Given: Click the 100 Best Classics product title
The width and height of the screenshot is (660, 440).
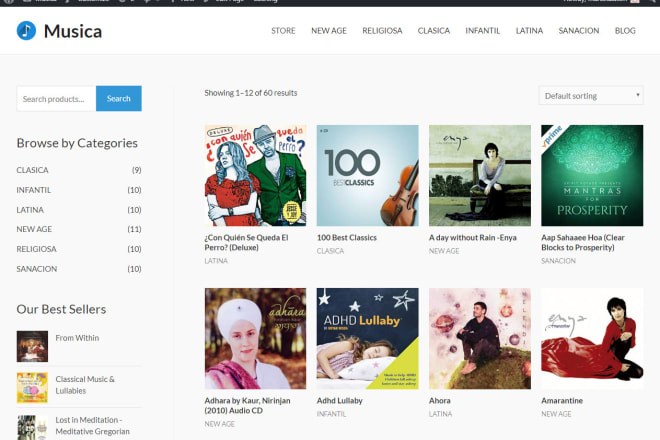Looking at the screenshot, I should tap(347, 237).
